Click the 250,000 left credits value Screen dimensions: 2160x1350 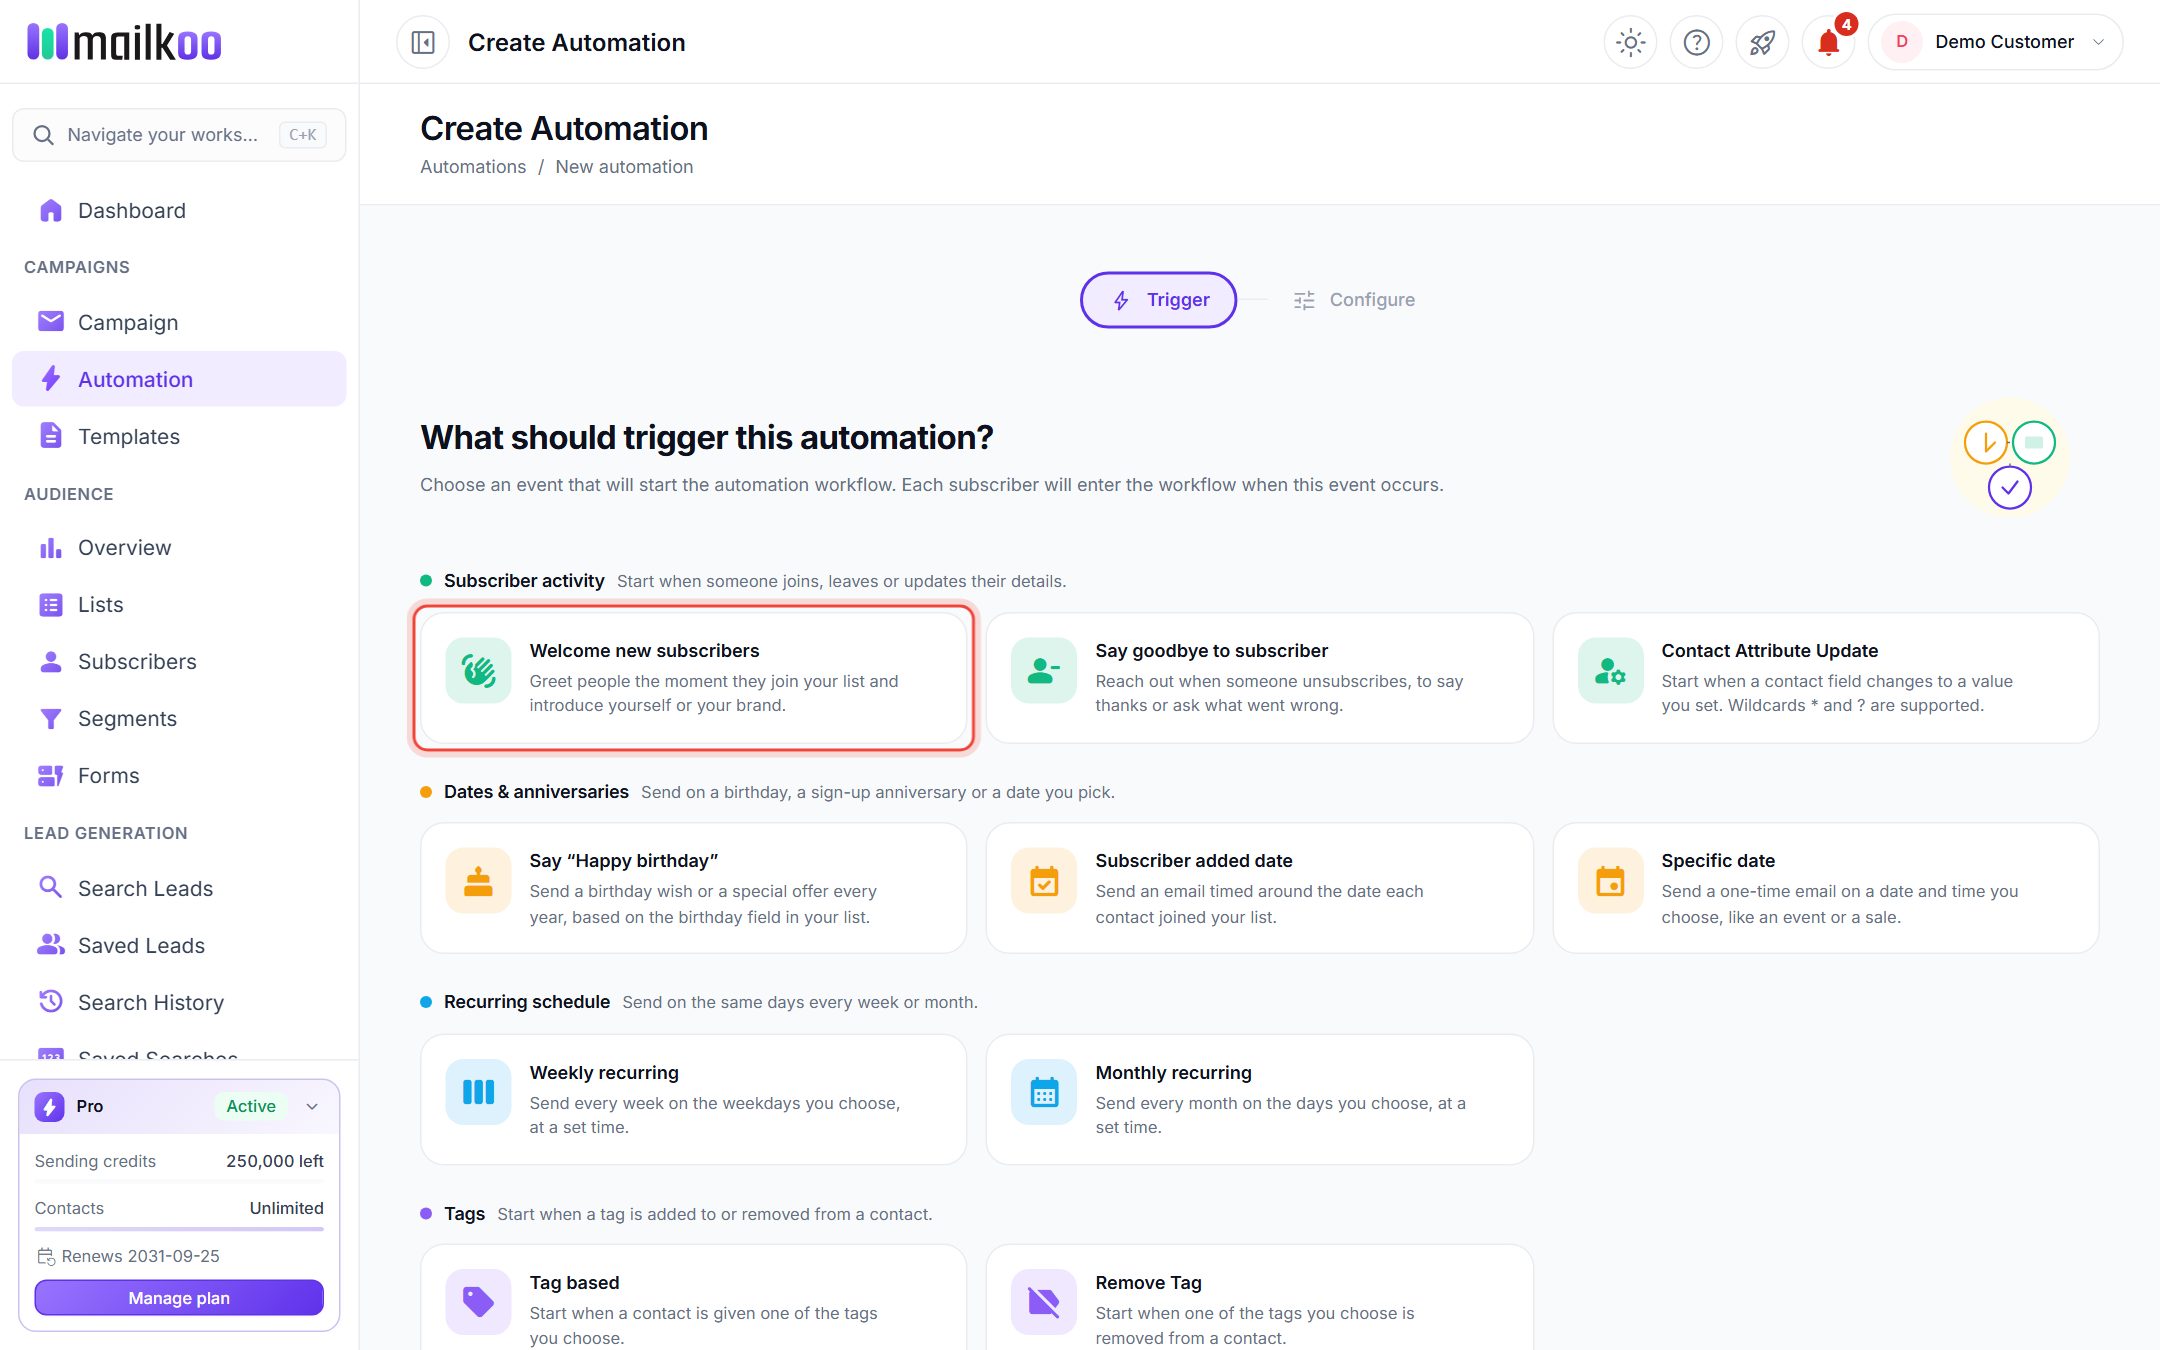(275, 1161)
